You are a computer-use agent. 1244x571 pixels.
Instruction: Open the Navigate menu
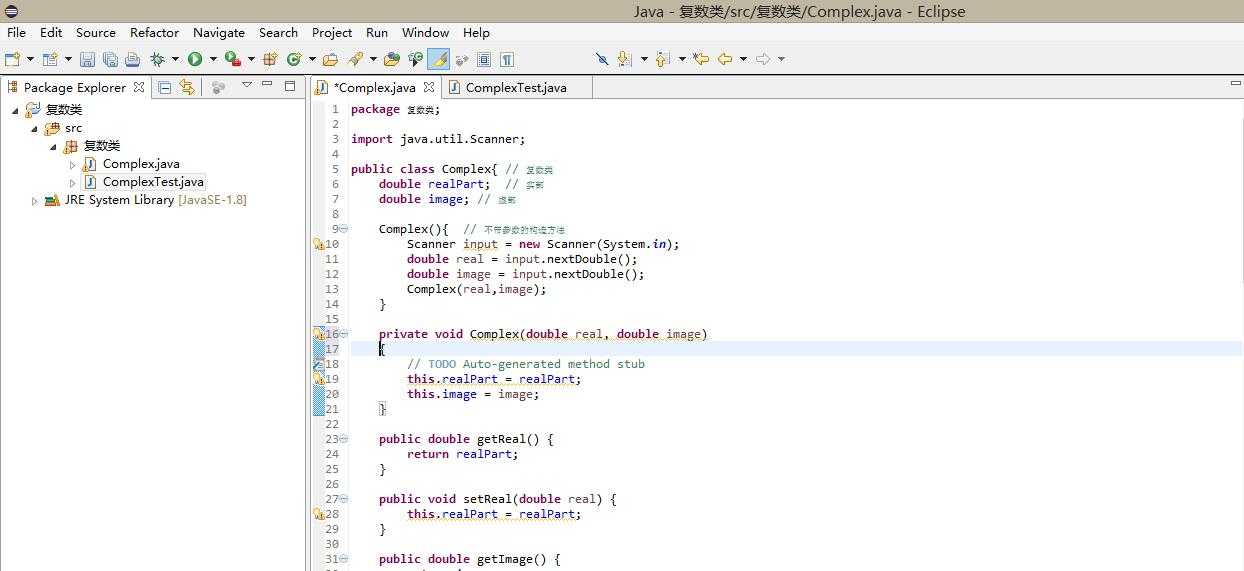(x=219, y=32)
